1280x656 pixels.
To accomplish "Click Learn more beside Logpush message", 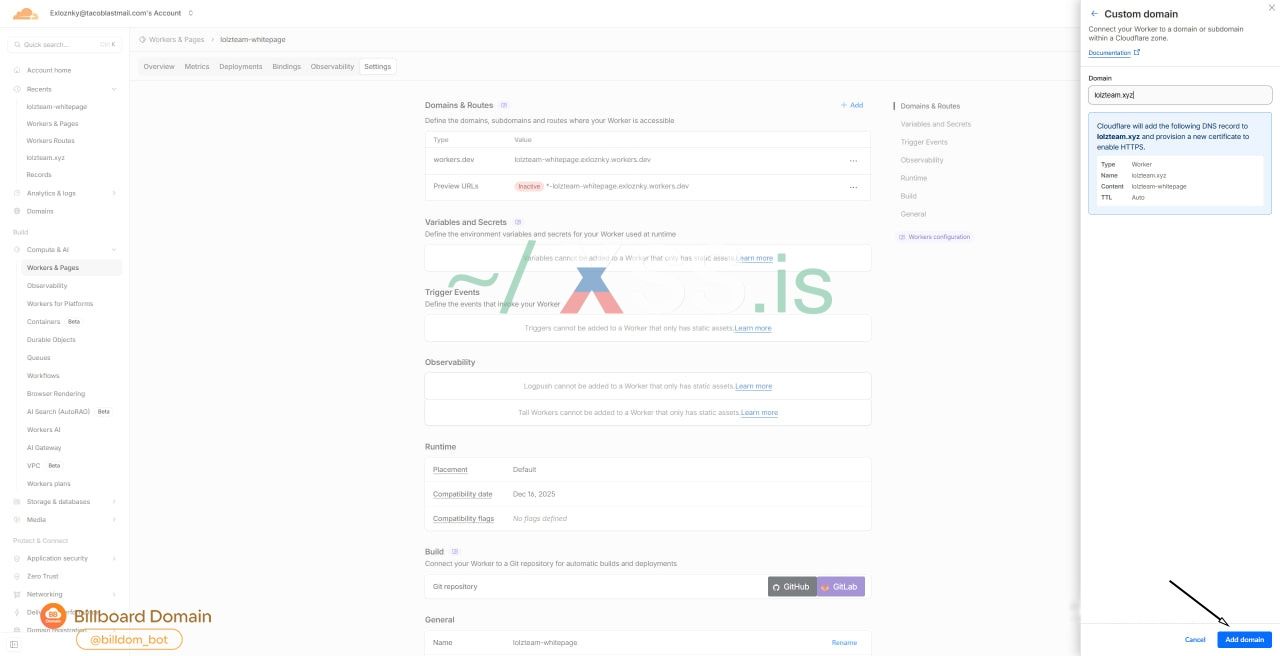I will tap(754, 386).
